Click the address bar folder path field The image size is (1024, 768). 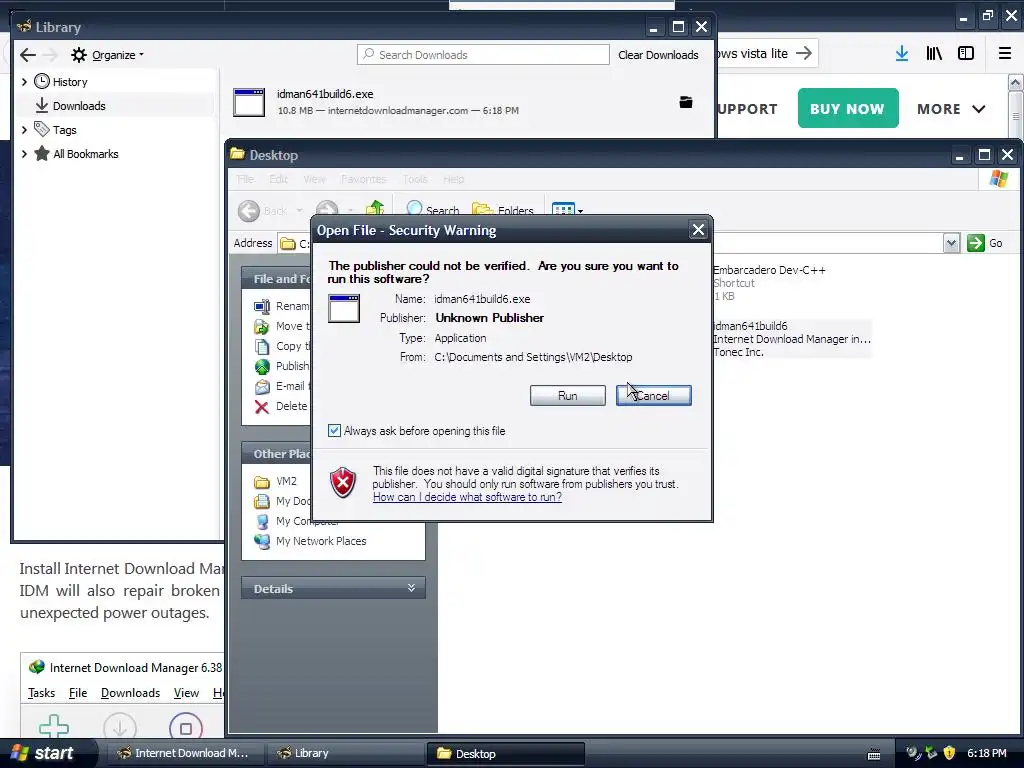pos(620,243)
